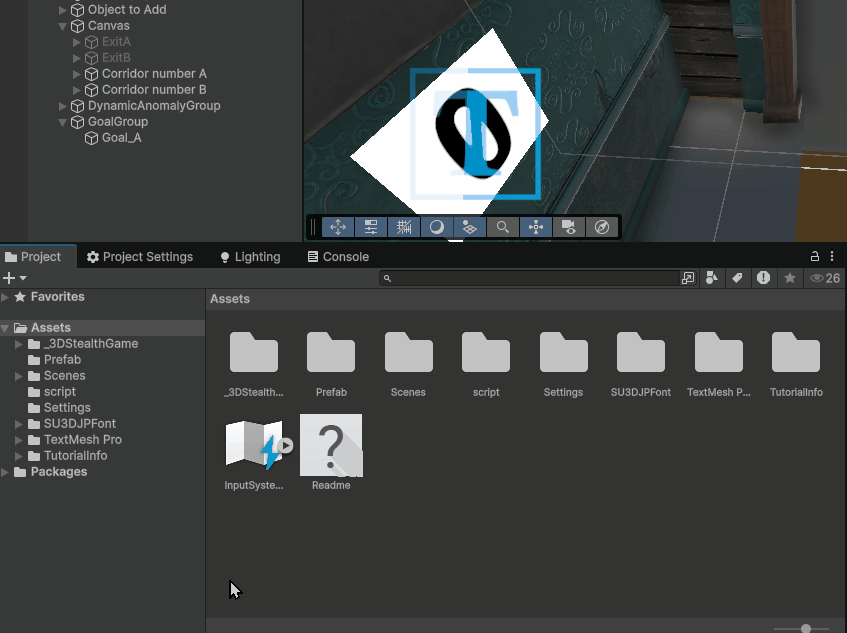Image resolution: width=847 pixels, height=633 pixels.
Task: Open the scene view magnifier search tool
Action: [x=503, y=227]
